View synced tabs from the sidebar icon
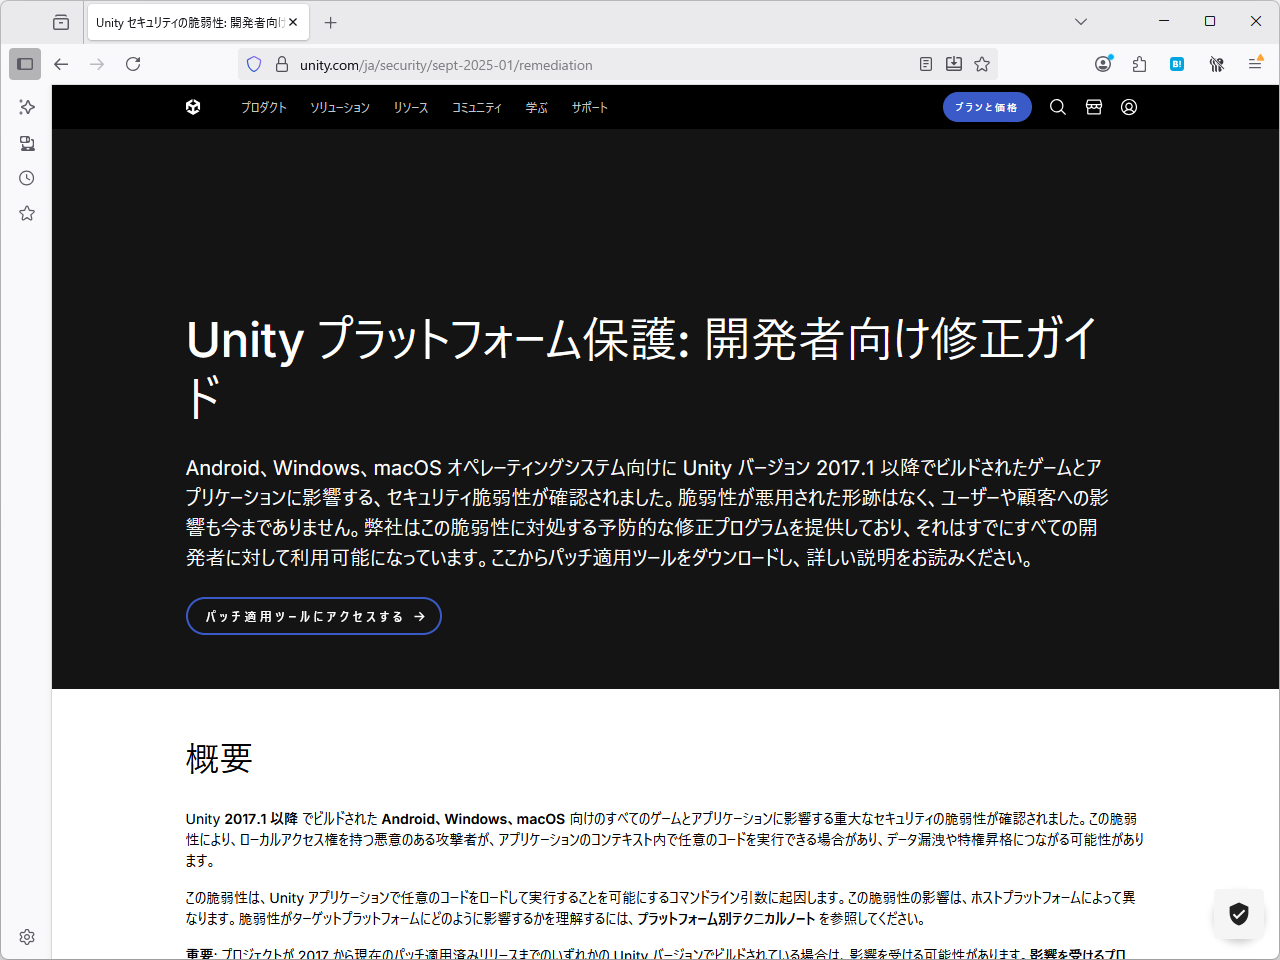 (x=26, y=143)
